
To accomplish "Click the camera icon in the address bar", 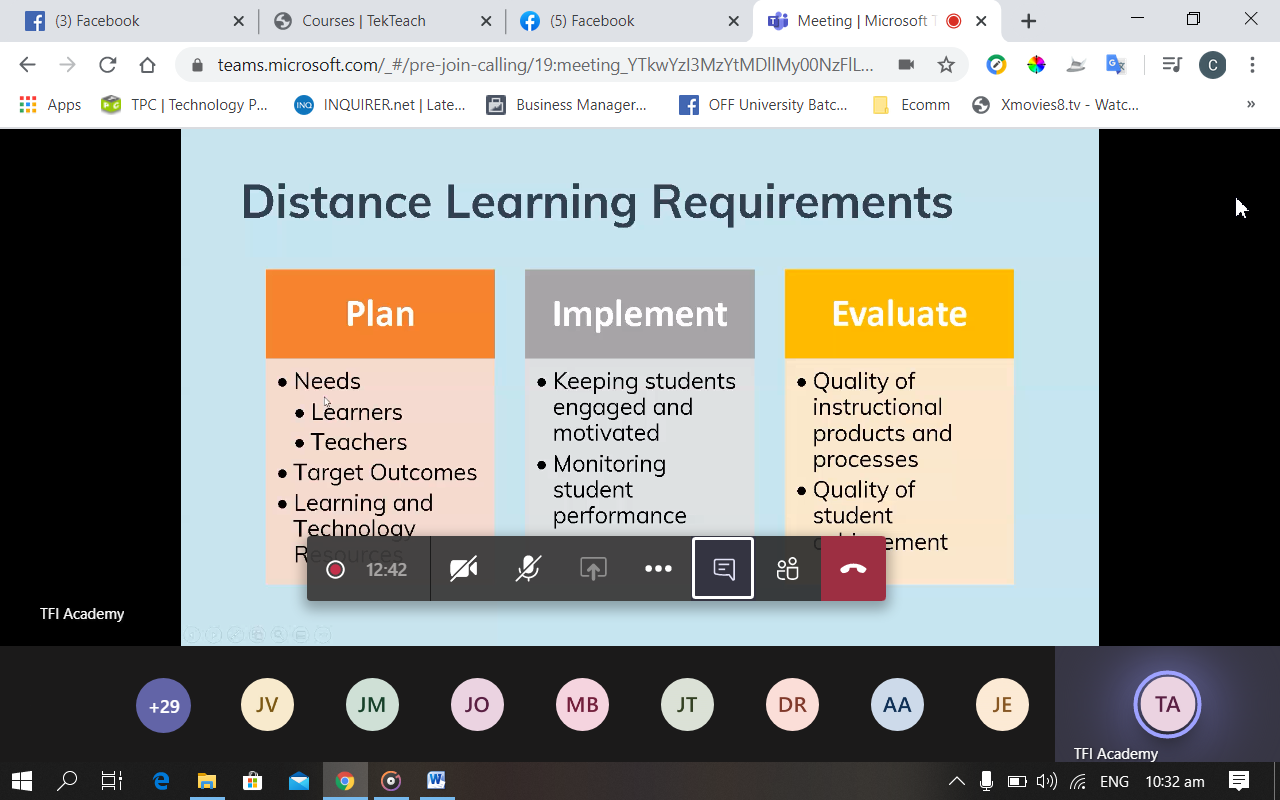I will [x=906, y=64].
